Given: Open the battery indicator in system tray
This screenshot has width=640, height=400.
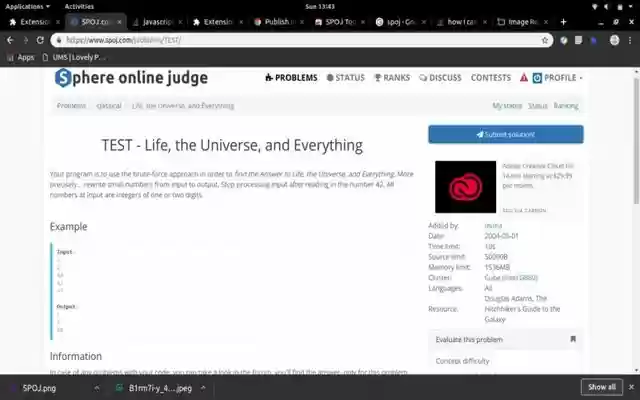Looking at the screenshot, I should 620,7.
